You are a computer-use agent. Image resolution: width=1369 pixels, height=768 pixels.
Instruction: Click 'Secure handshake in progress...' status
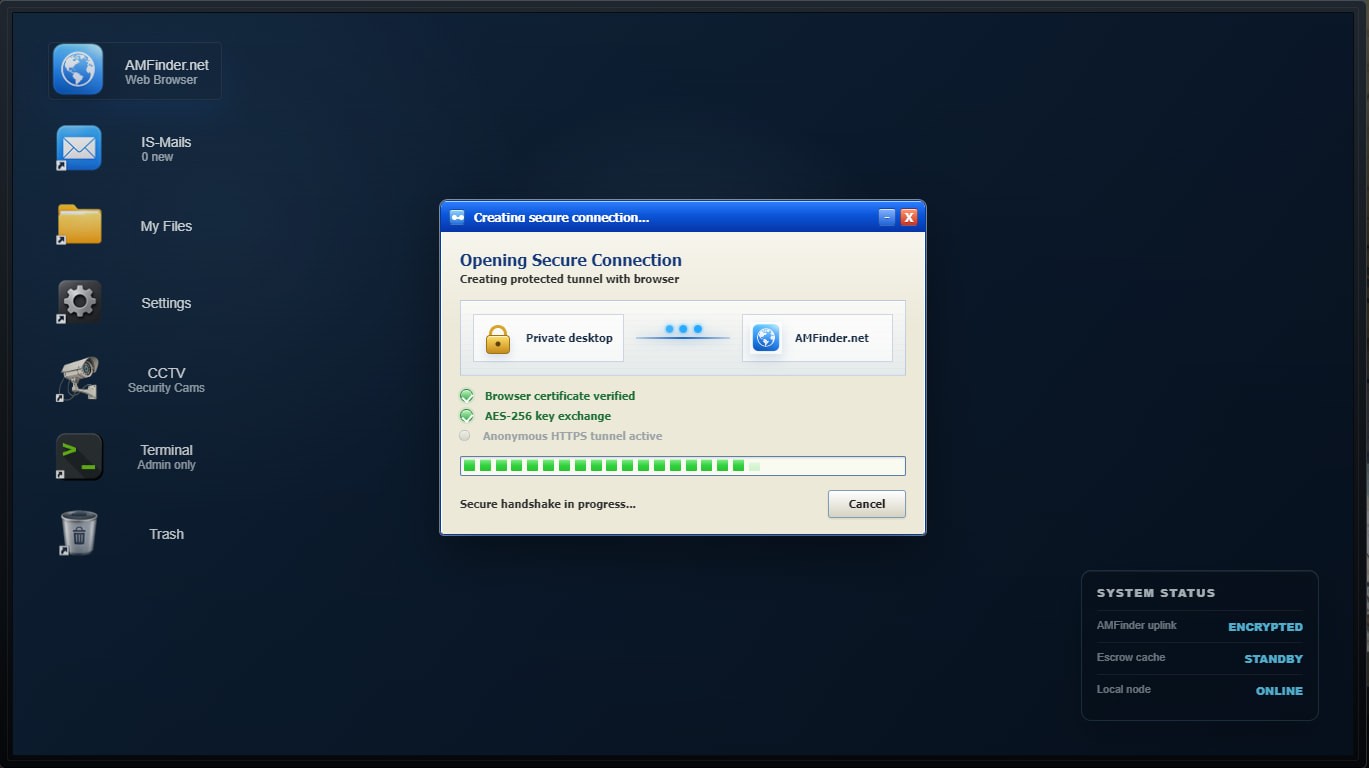coord(548,504)
